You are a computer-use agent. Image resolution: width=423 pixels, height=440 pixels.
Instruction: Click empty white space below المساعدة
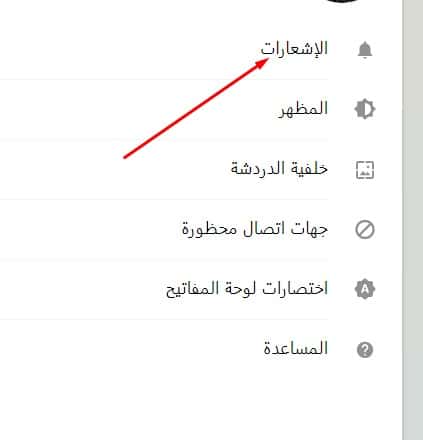pos(200,400)
